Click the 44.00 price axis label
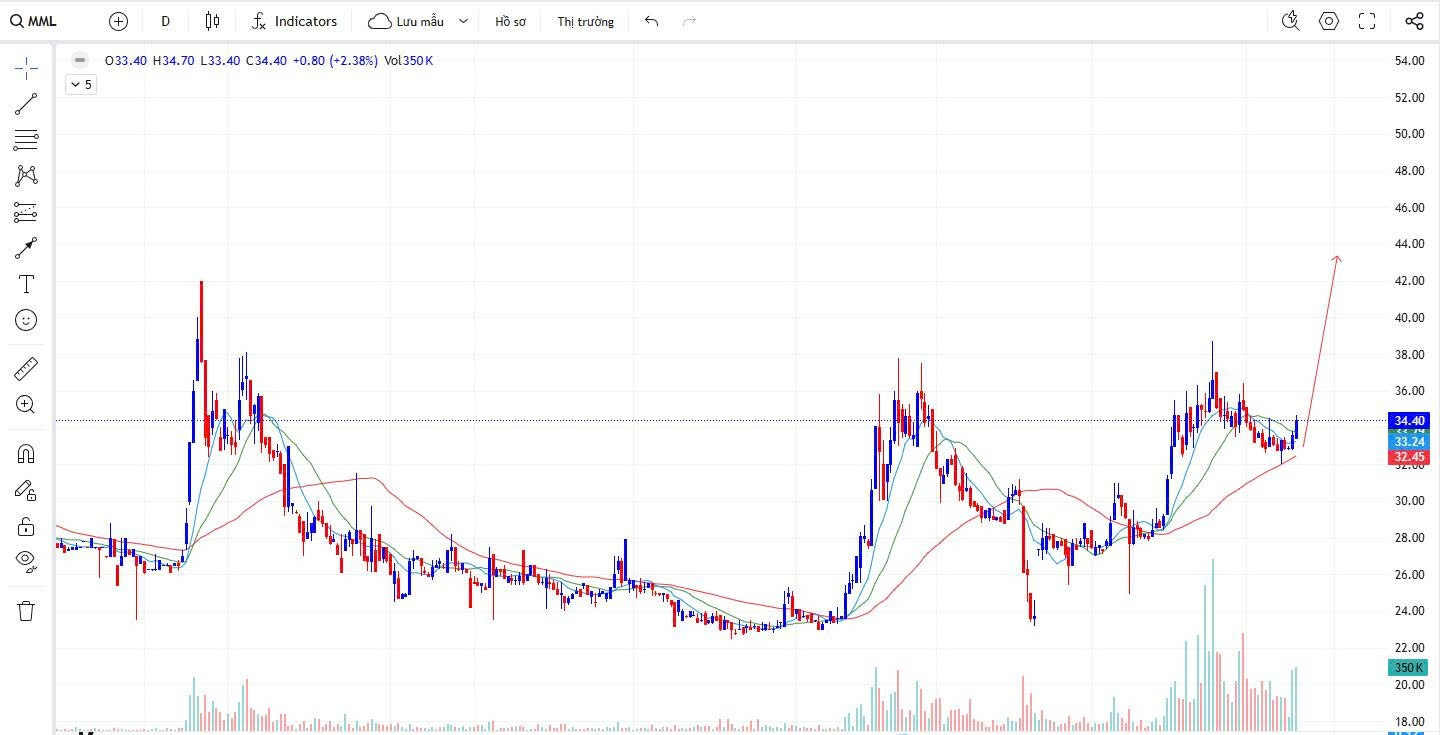Screen dimensions: 1440x735 [1410, 244]
